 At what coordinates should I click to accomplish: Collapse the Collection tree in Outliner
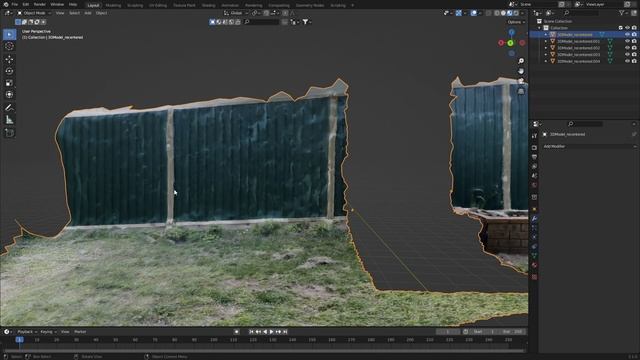(x=540, y=28)
